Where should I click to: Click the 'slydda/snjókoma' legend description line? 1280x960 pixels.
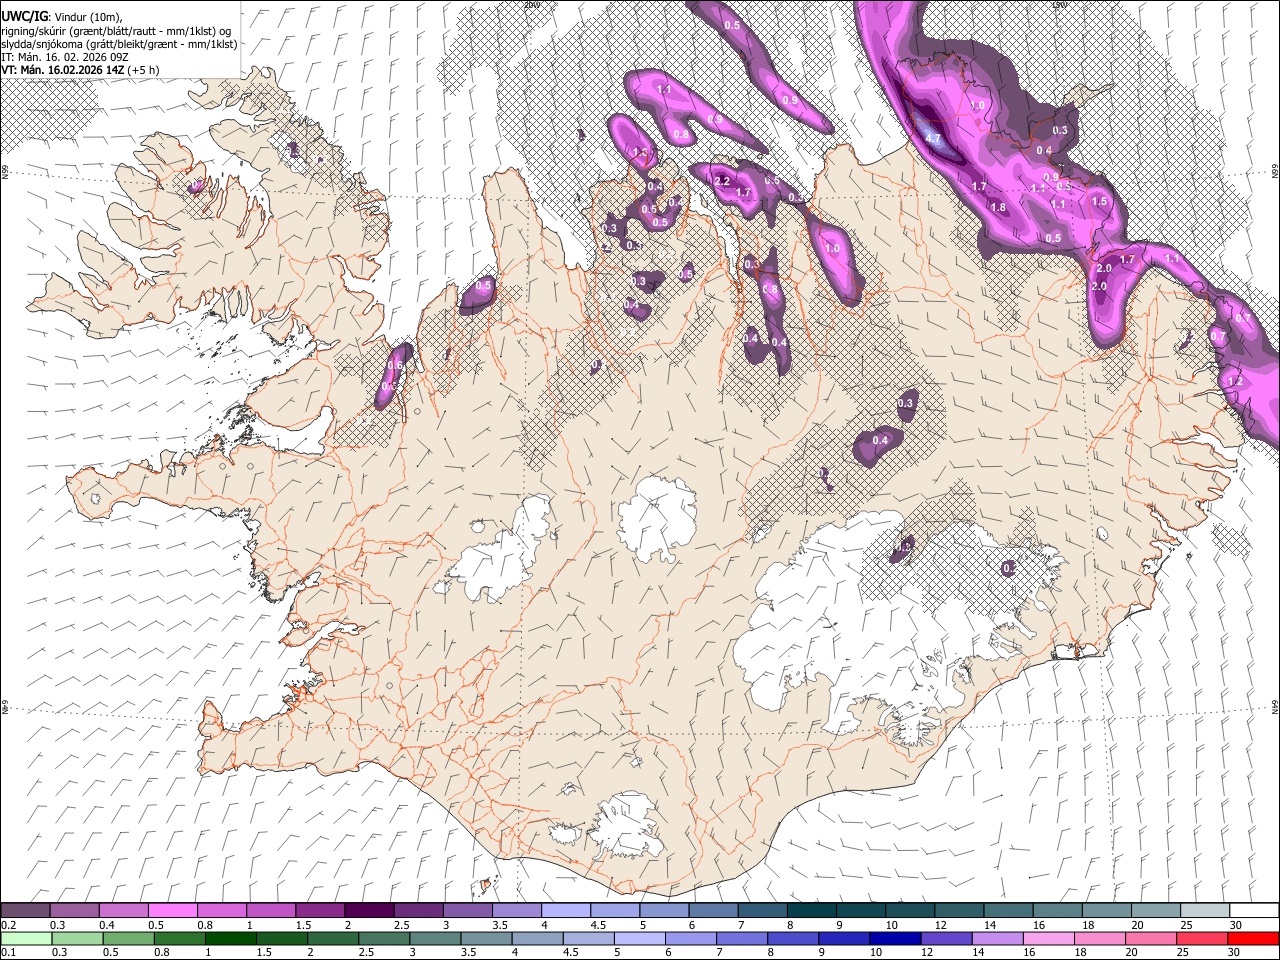(119, 44)
